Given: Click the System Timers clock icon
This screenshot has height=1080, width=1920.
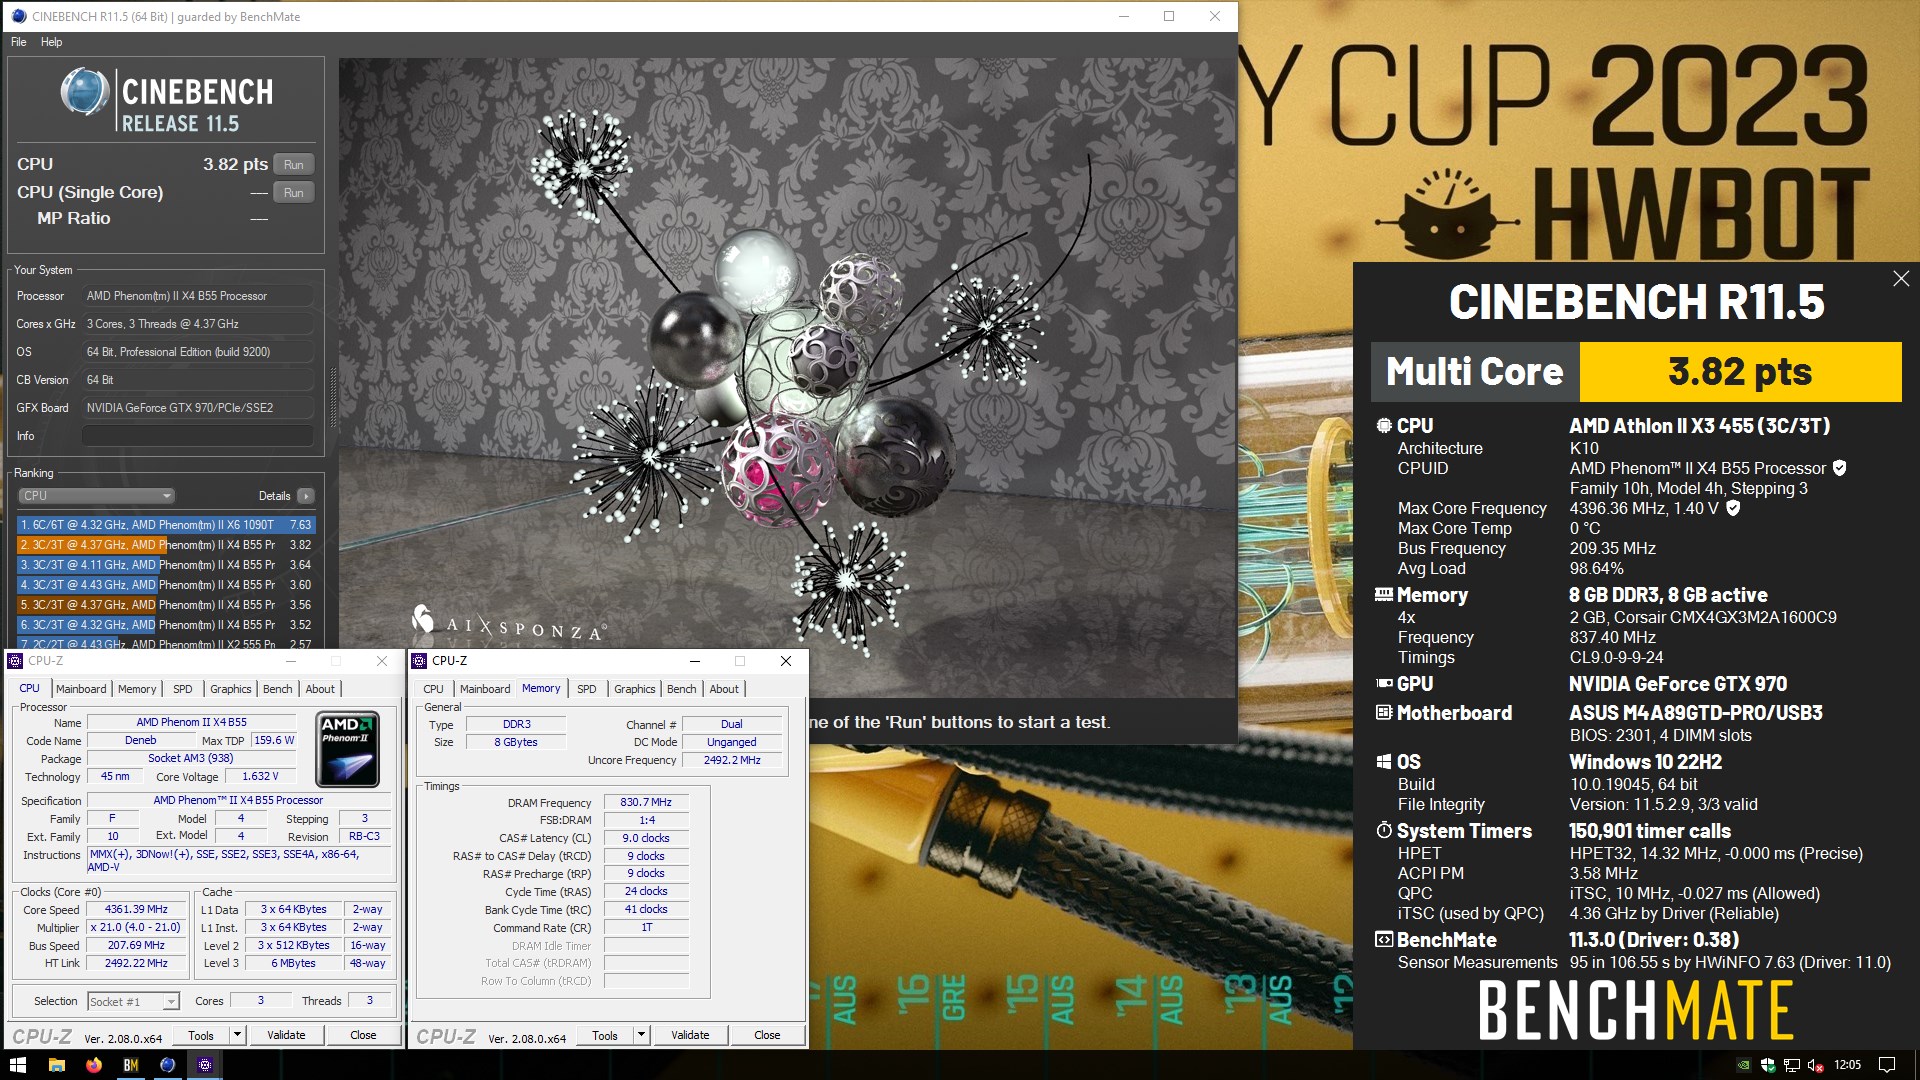Looking at the screenshot, I should pyautogui.click(x=1384, y=831).
